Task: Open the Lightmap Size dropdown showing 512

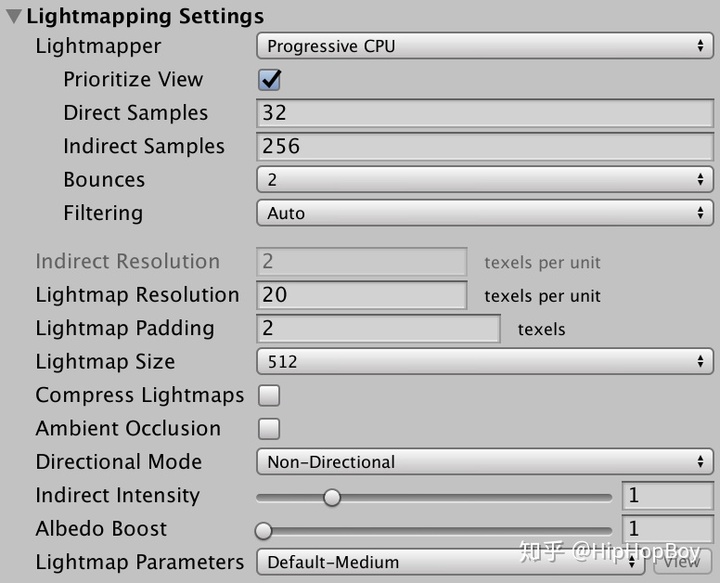Action: pyautogui.click(x=485, y=362)
